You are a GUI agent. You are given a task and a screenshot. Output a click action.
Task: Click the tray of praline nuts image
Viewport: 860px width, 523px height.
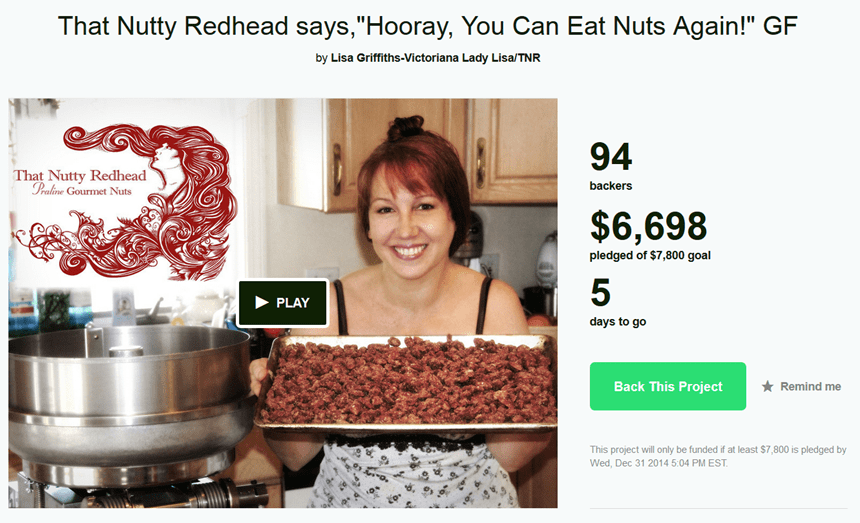(406, 381)
